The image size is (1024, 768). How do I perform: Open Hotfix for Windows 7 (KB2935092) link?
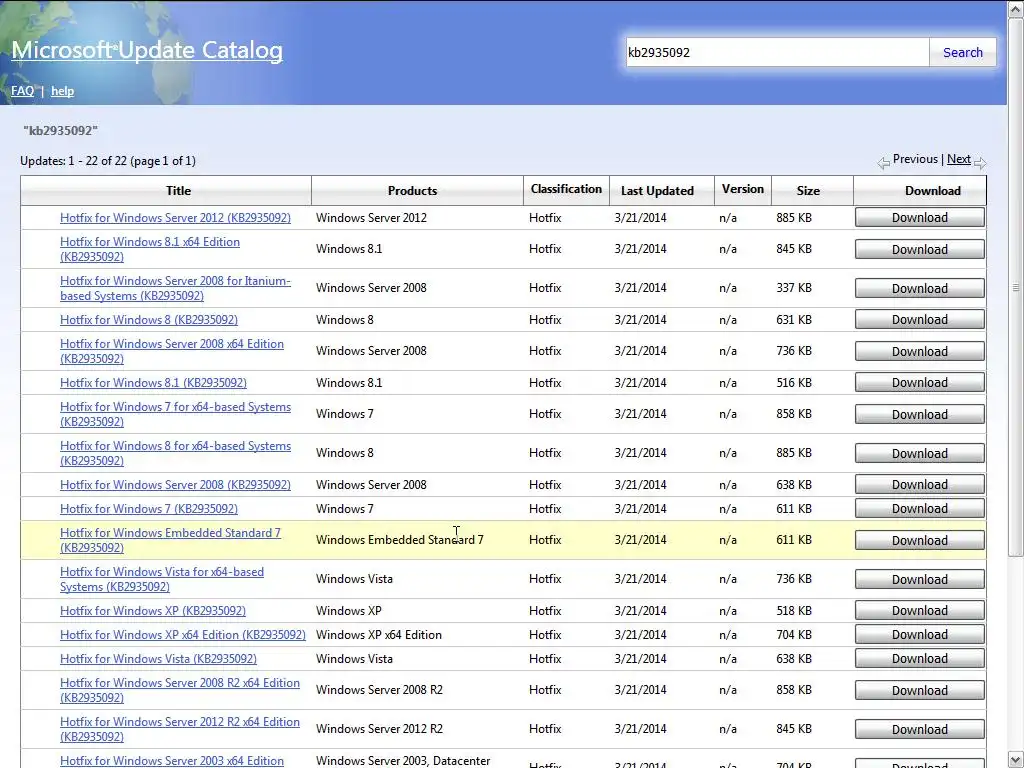[x=149, y=509]
